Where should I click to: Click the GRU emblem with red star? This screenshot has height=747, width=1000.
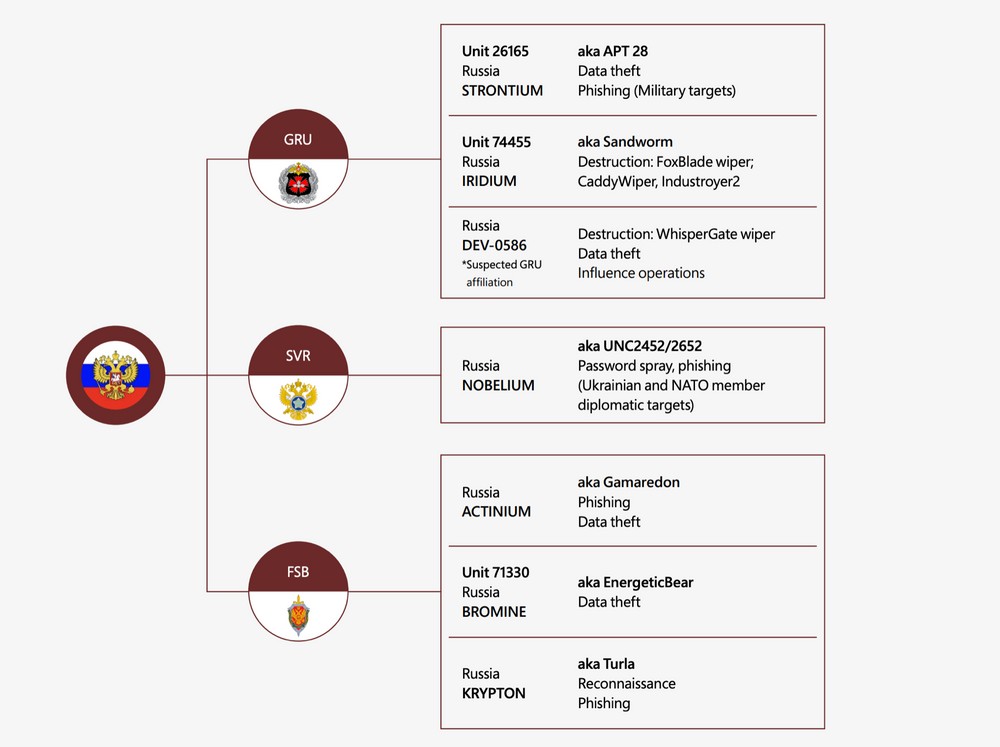(298, 182)
